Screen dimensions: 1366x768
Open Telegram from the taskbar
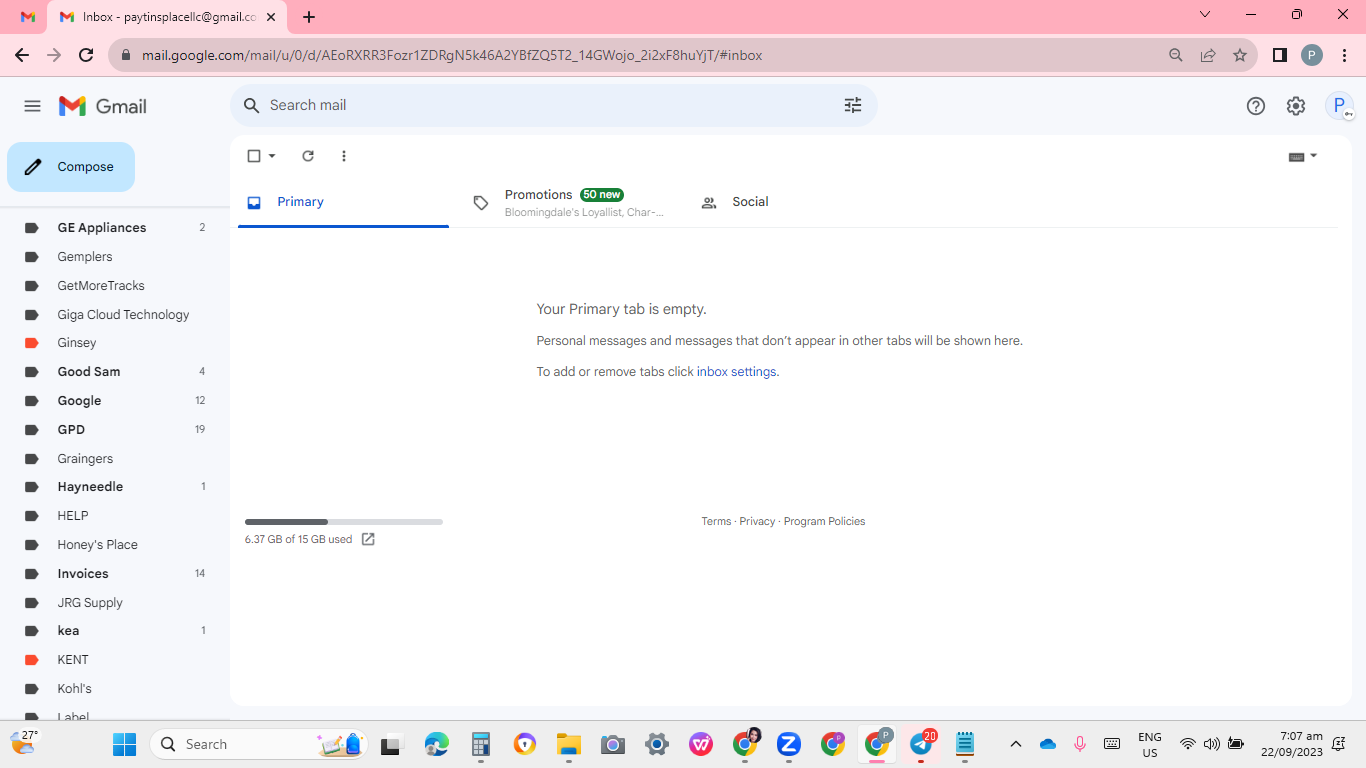pyautogui.click(x=921, y=743)
